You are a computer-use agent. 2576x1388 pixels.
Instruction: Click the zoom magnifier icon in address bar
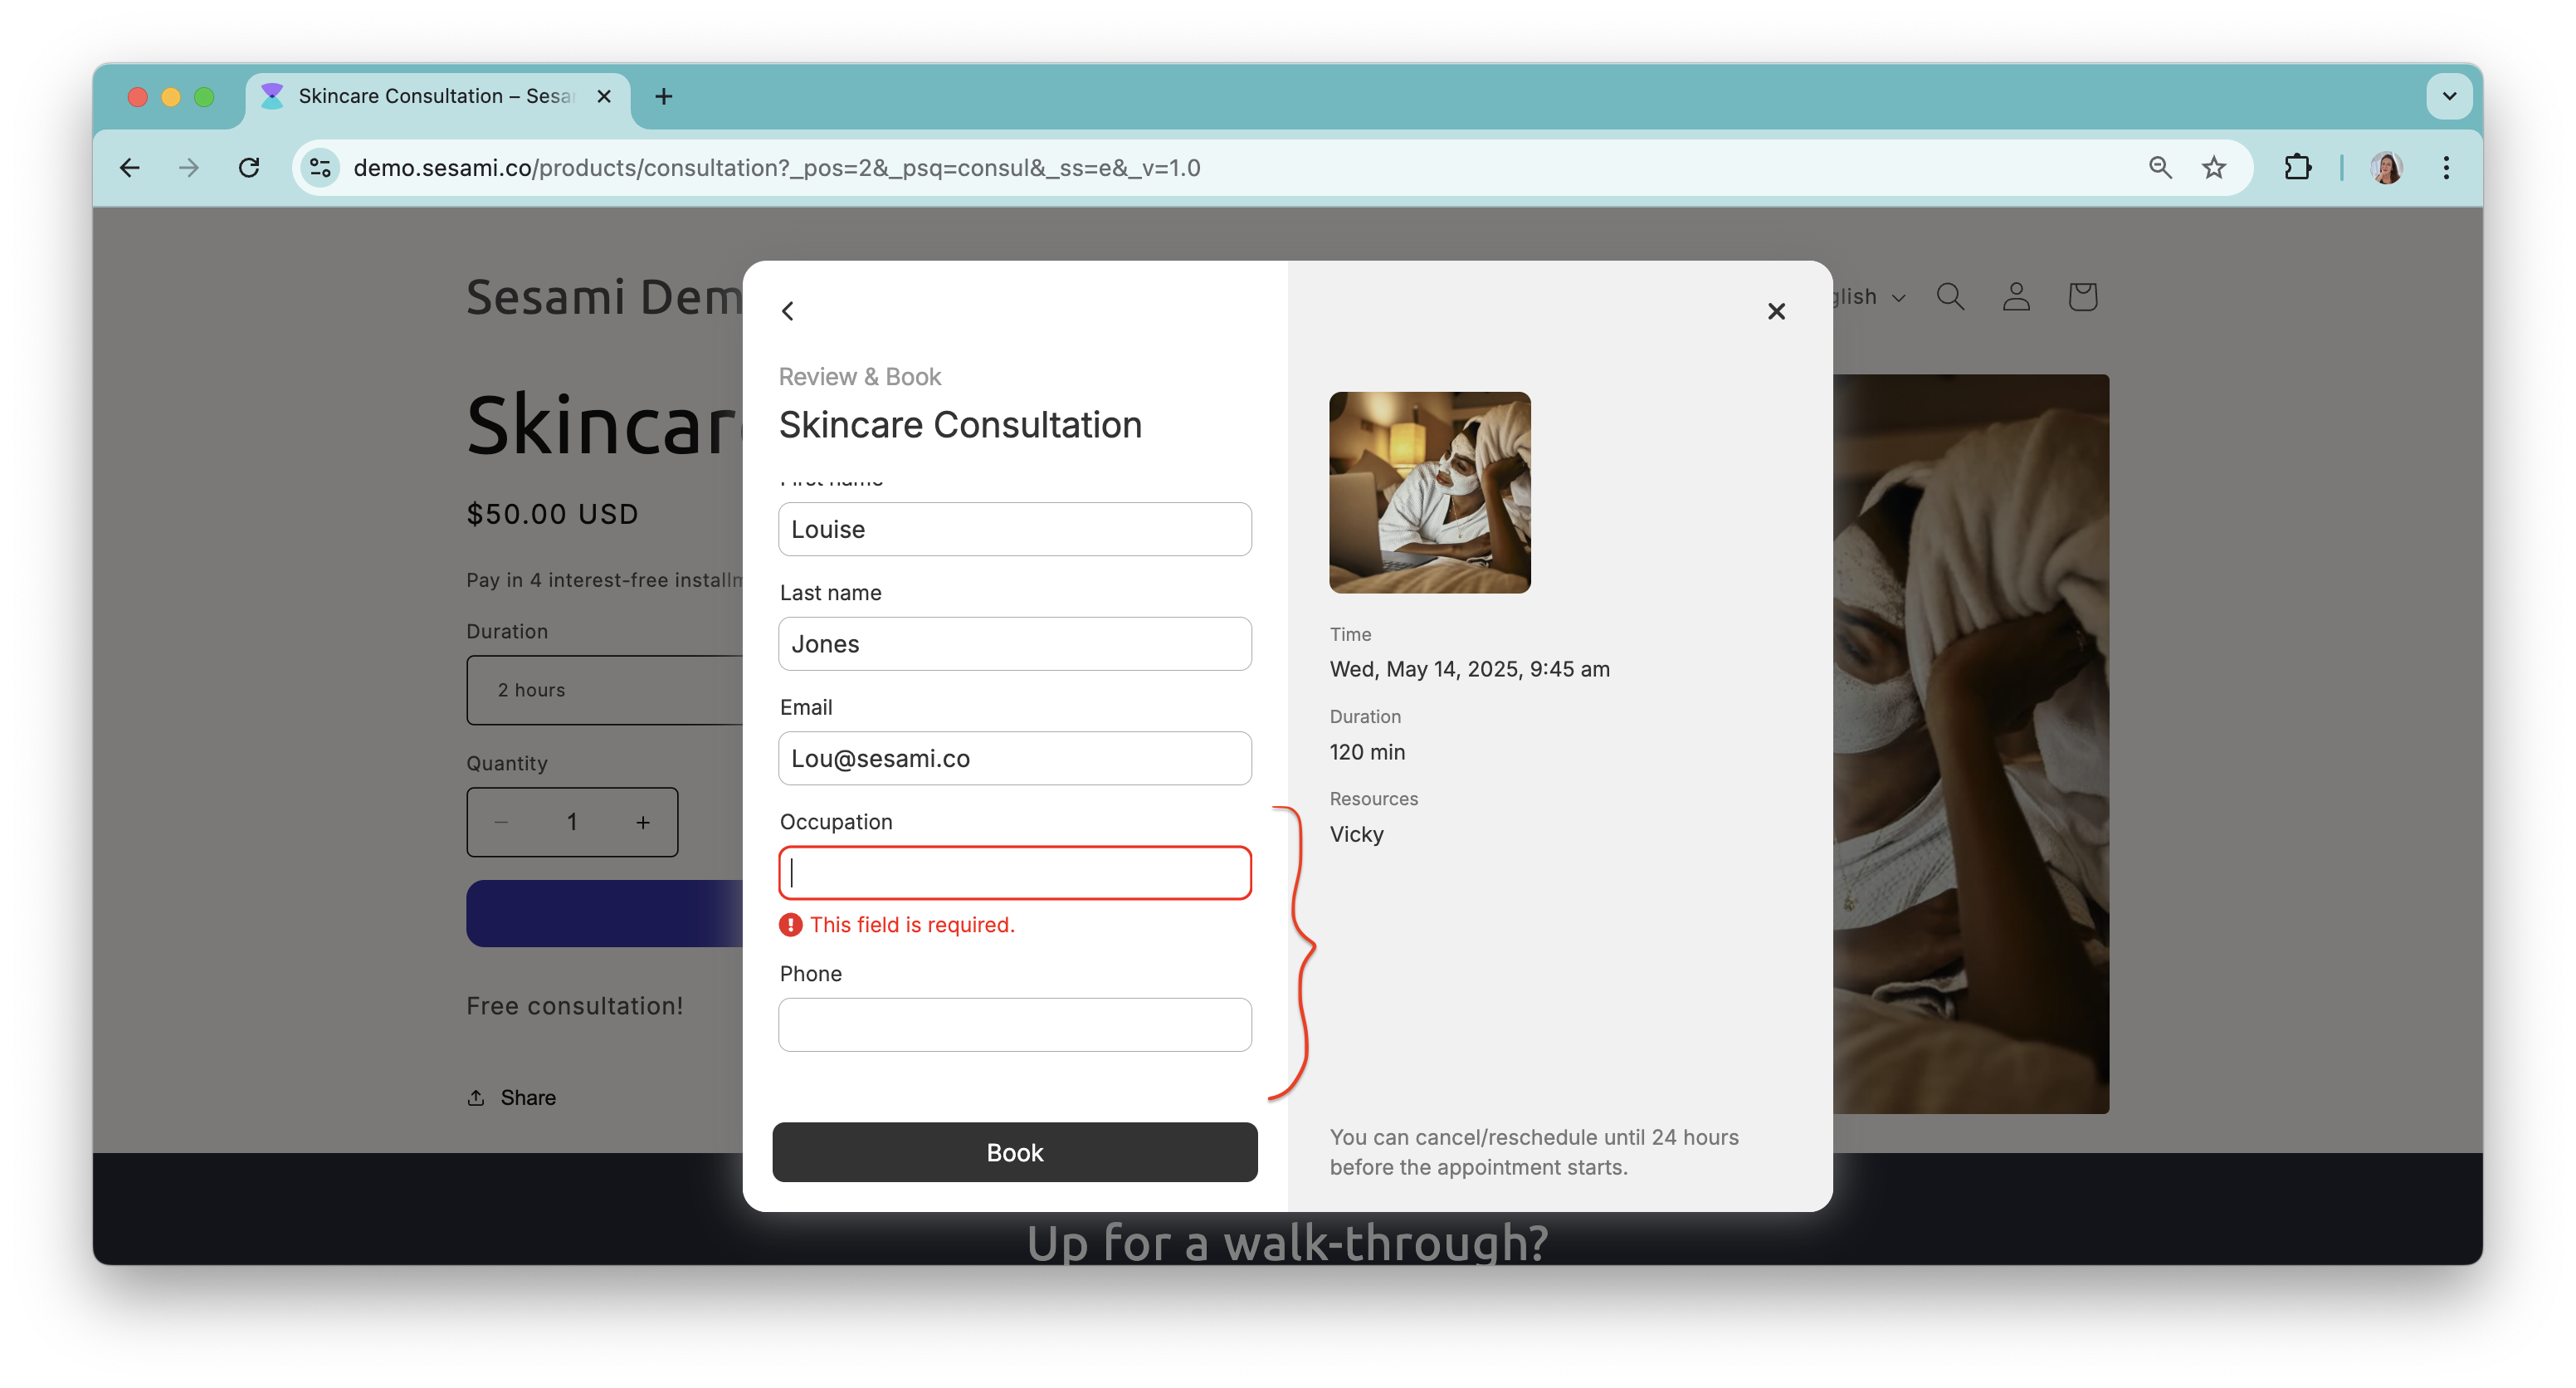click(2160, 168)
